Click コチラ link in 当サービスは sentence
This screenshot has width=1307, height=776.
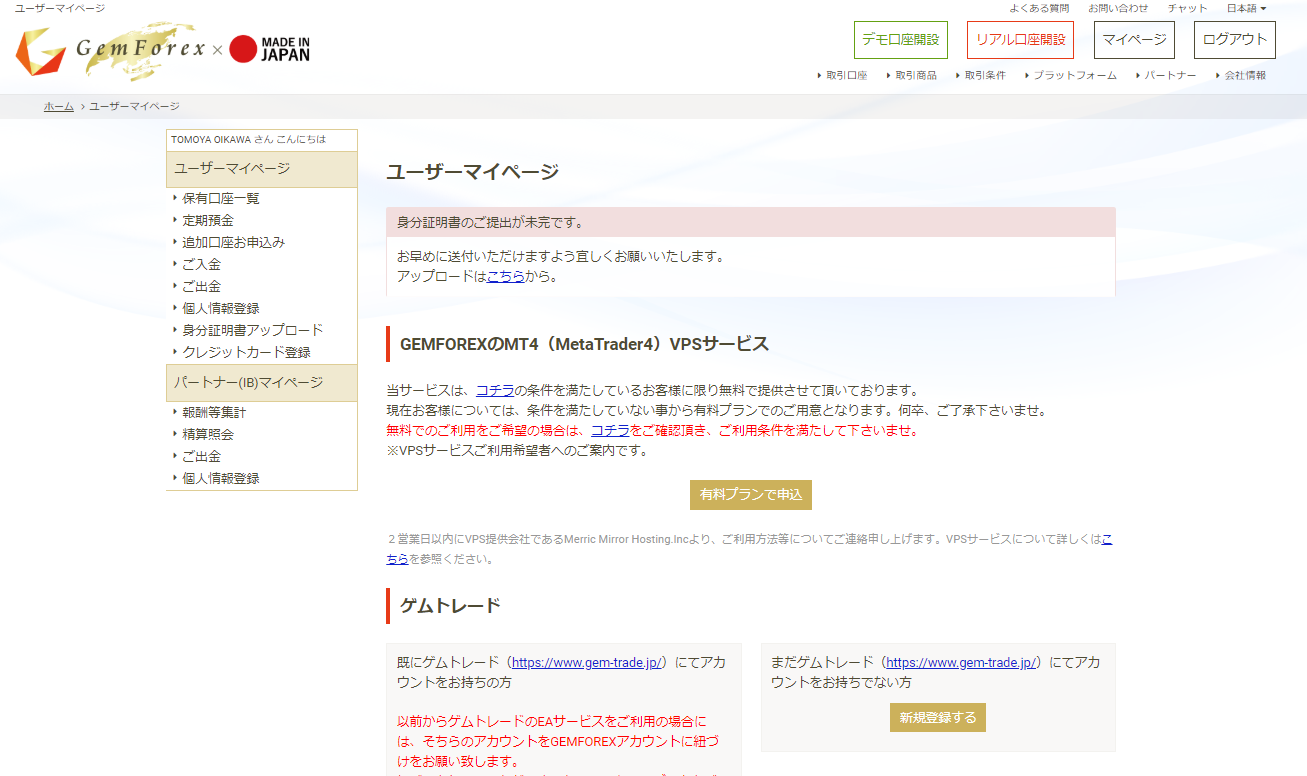point(495,390)
